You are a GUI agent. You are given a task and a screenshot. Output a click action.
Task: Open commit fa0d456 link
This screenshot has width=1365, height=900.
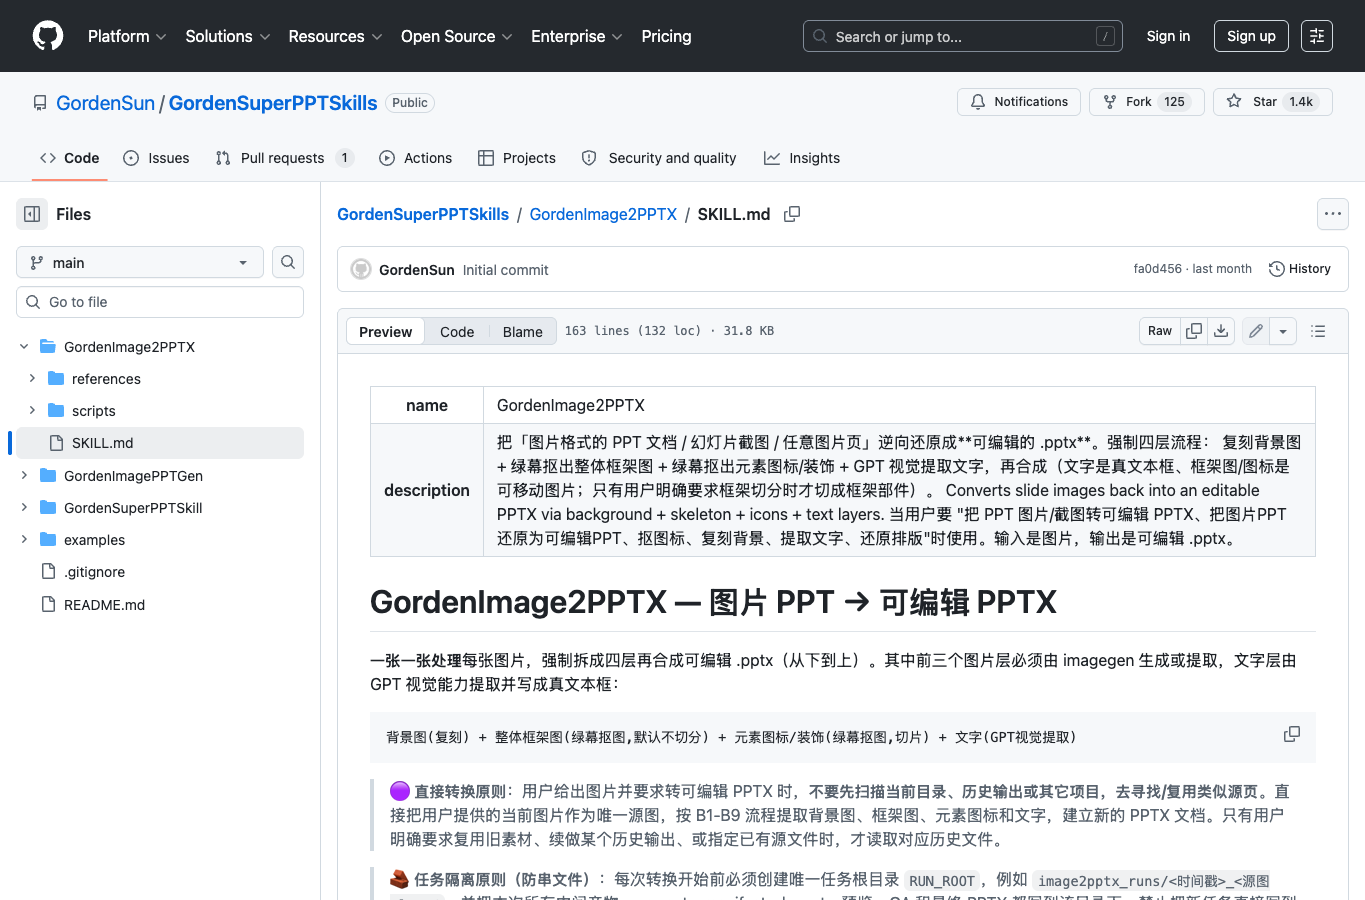(x=1157, y=269)
